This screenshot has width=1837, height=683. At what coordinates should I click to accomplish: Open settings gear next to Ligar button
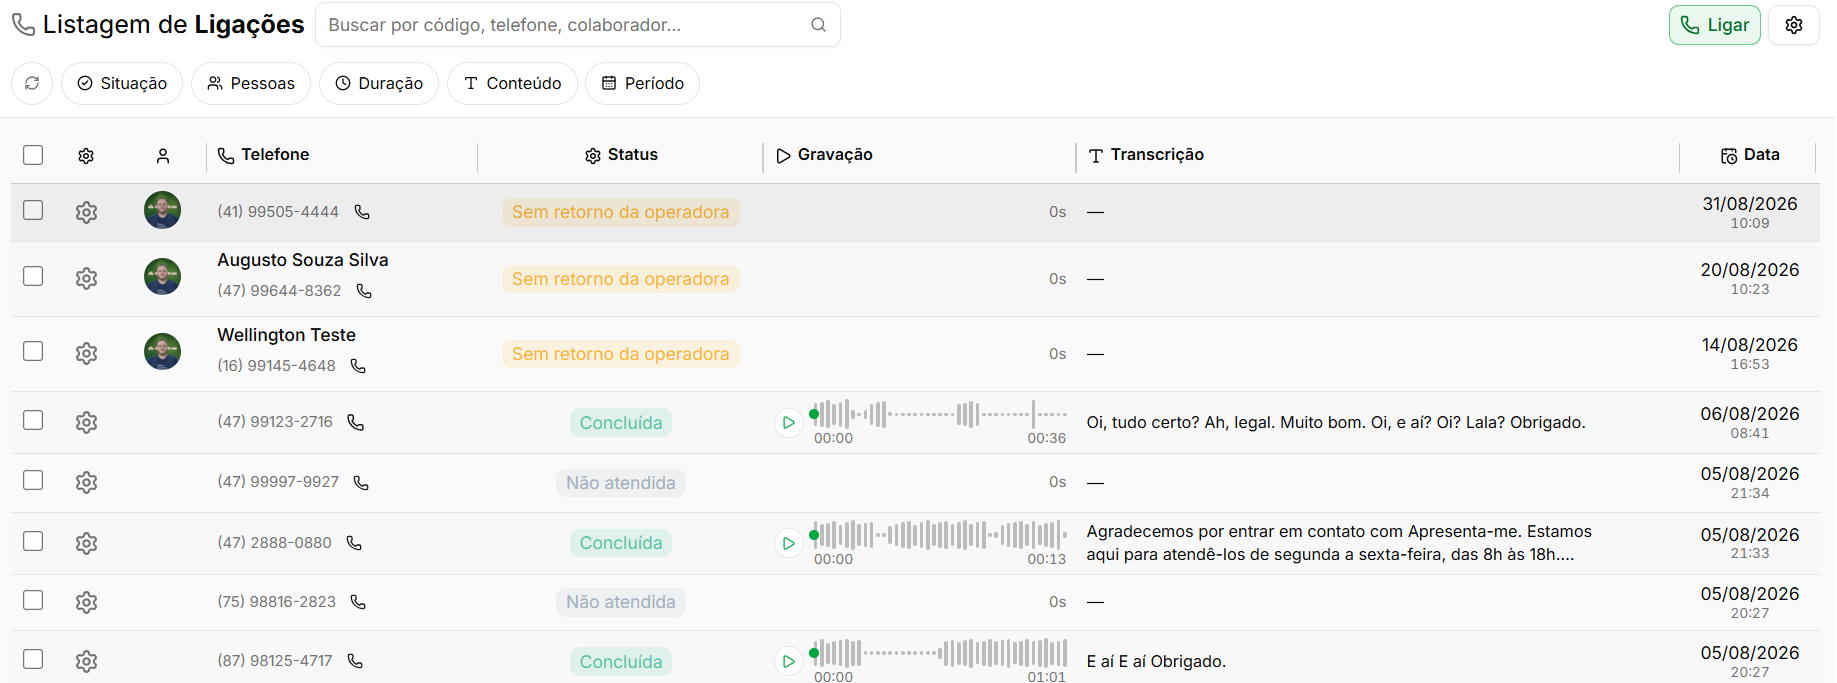1794,25
